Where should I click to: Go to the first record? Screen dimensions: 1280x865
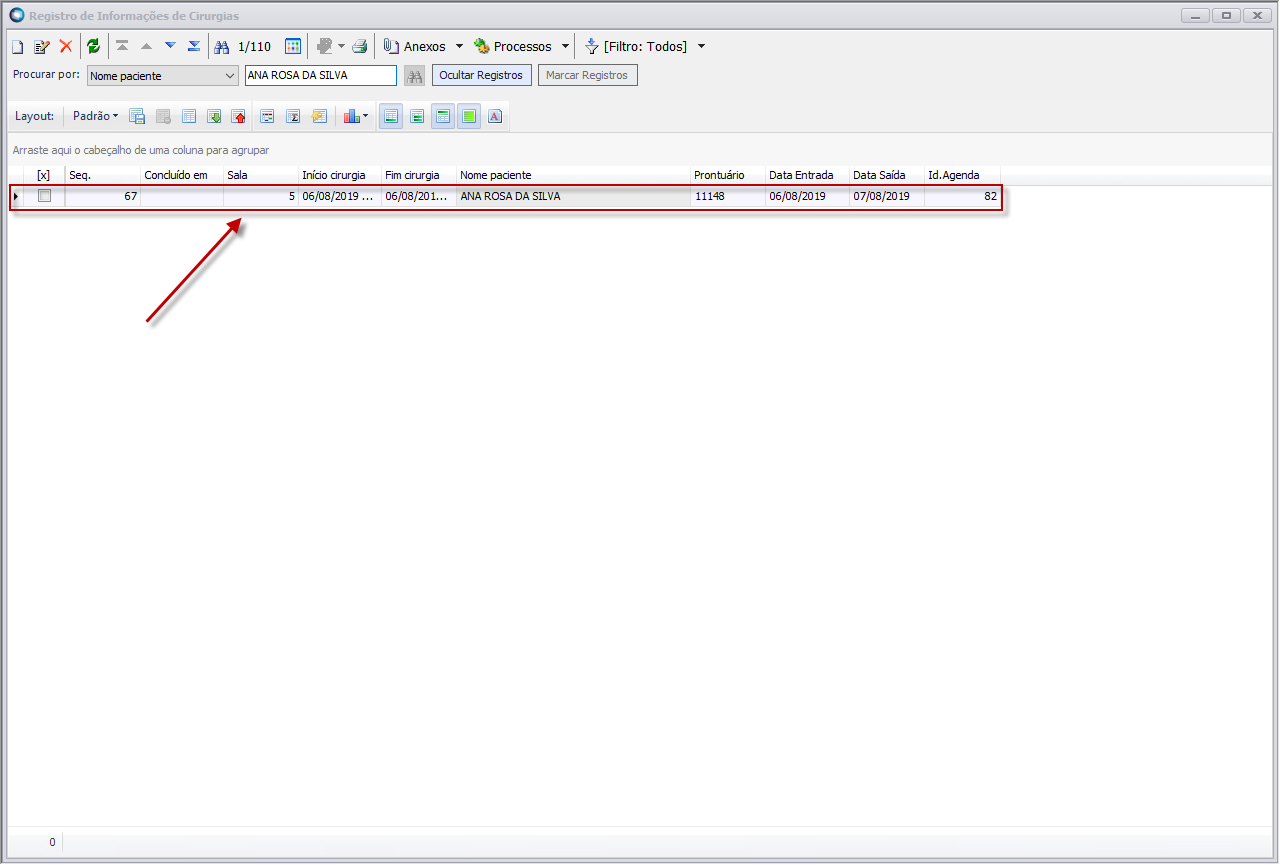[122, 46]
